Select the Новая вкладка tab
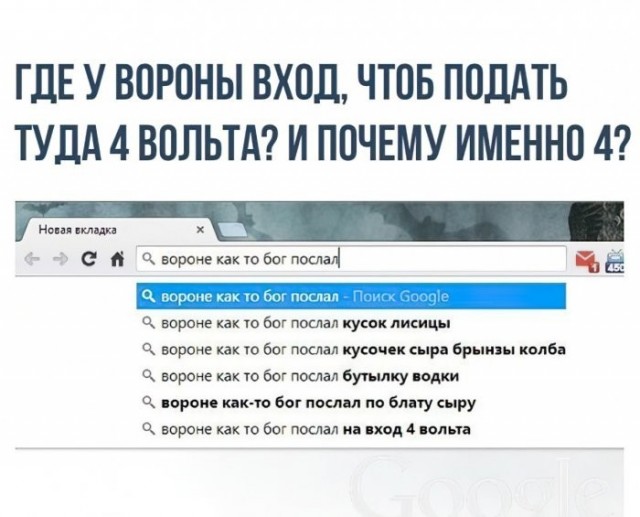This screenshot has width=640, height=517. (x=116, y=230)
